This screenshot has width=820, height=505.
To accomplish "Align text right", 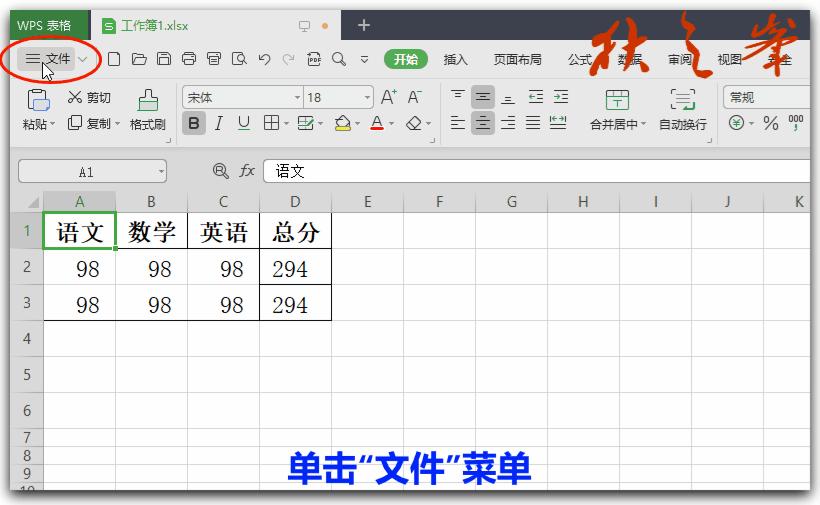I will click(x=508, y=123).
